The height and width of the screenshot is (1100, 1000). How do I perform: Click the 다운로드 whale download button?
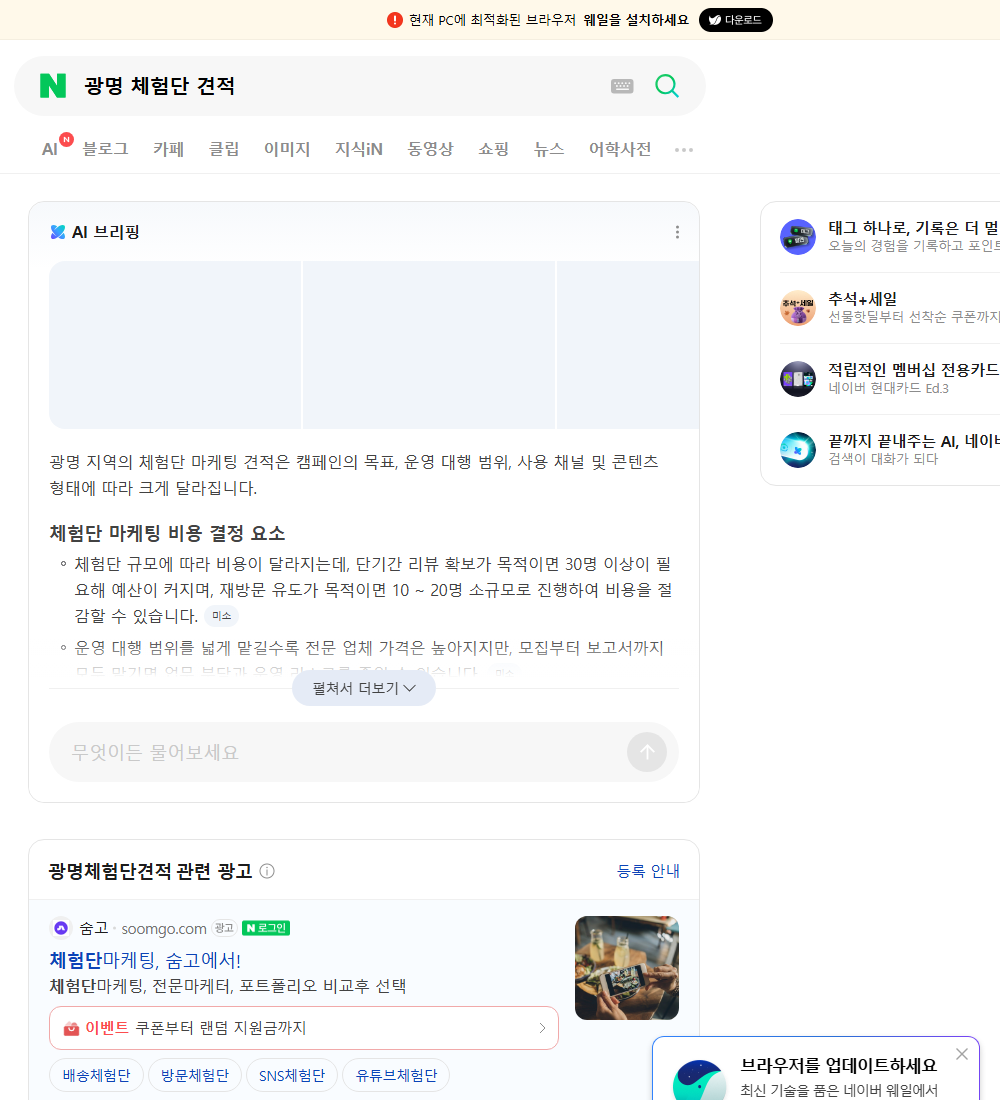735,20
